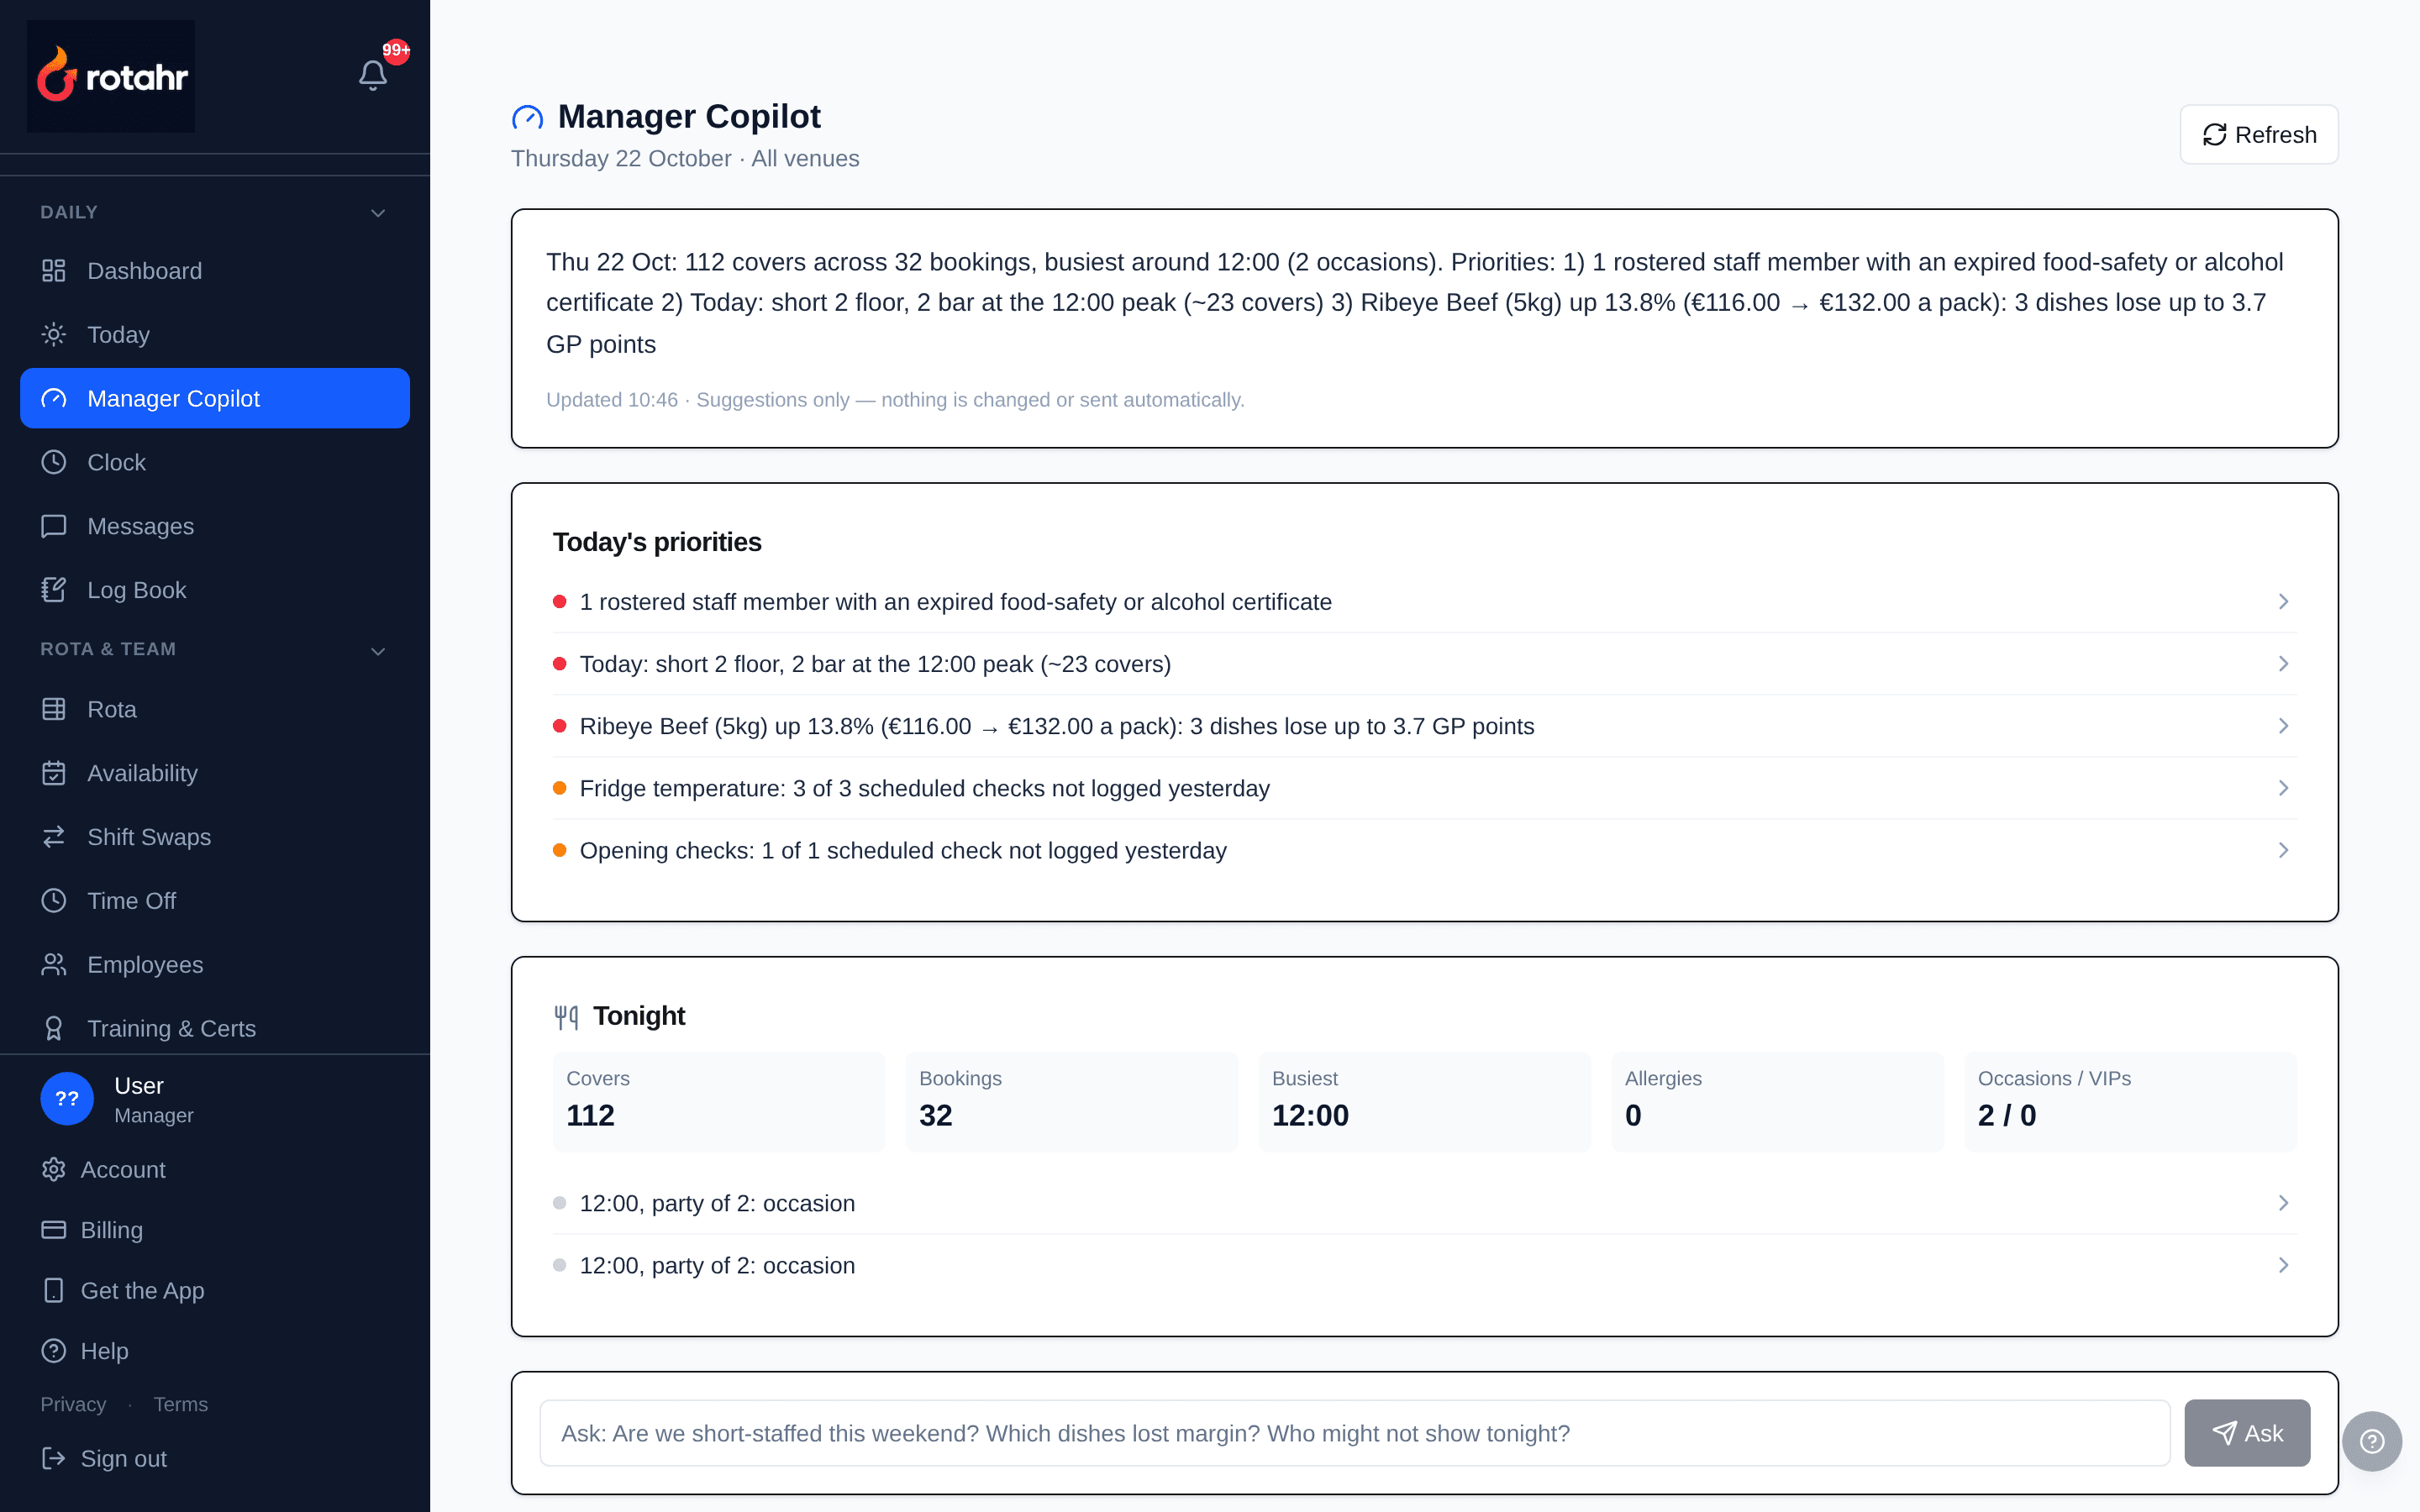Image resolution: width=2420 pixels, height=1512 pixels.
Task: Click the Bookings 32 stat card
Action: pyautogui.click(x=1072, y=1101)
